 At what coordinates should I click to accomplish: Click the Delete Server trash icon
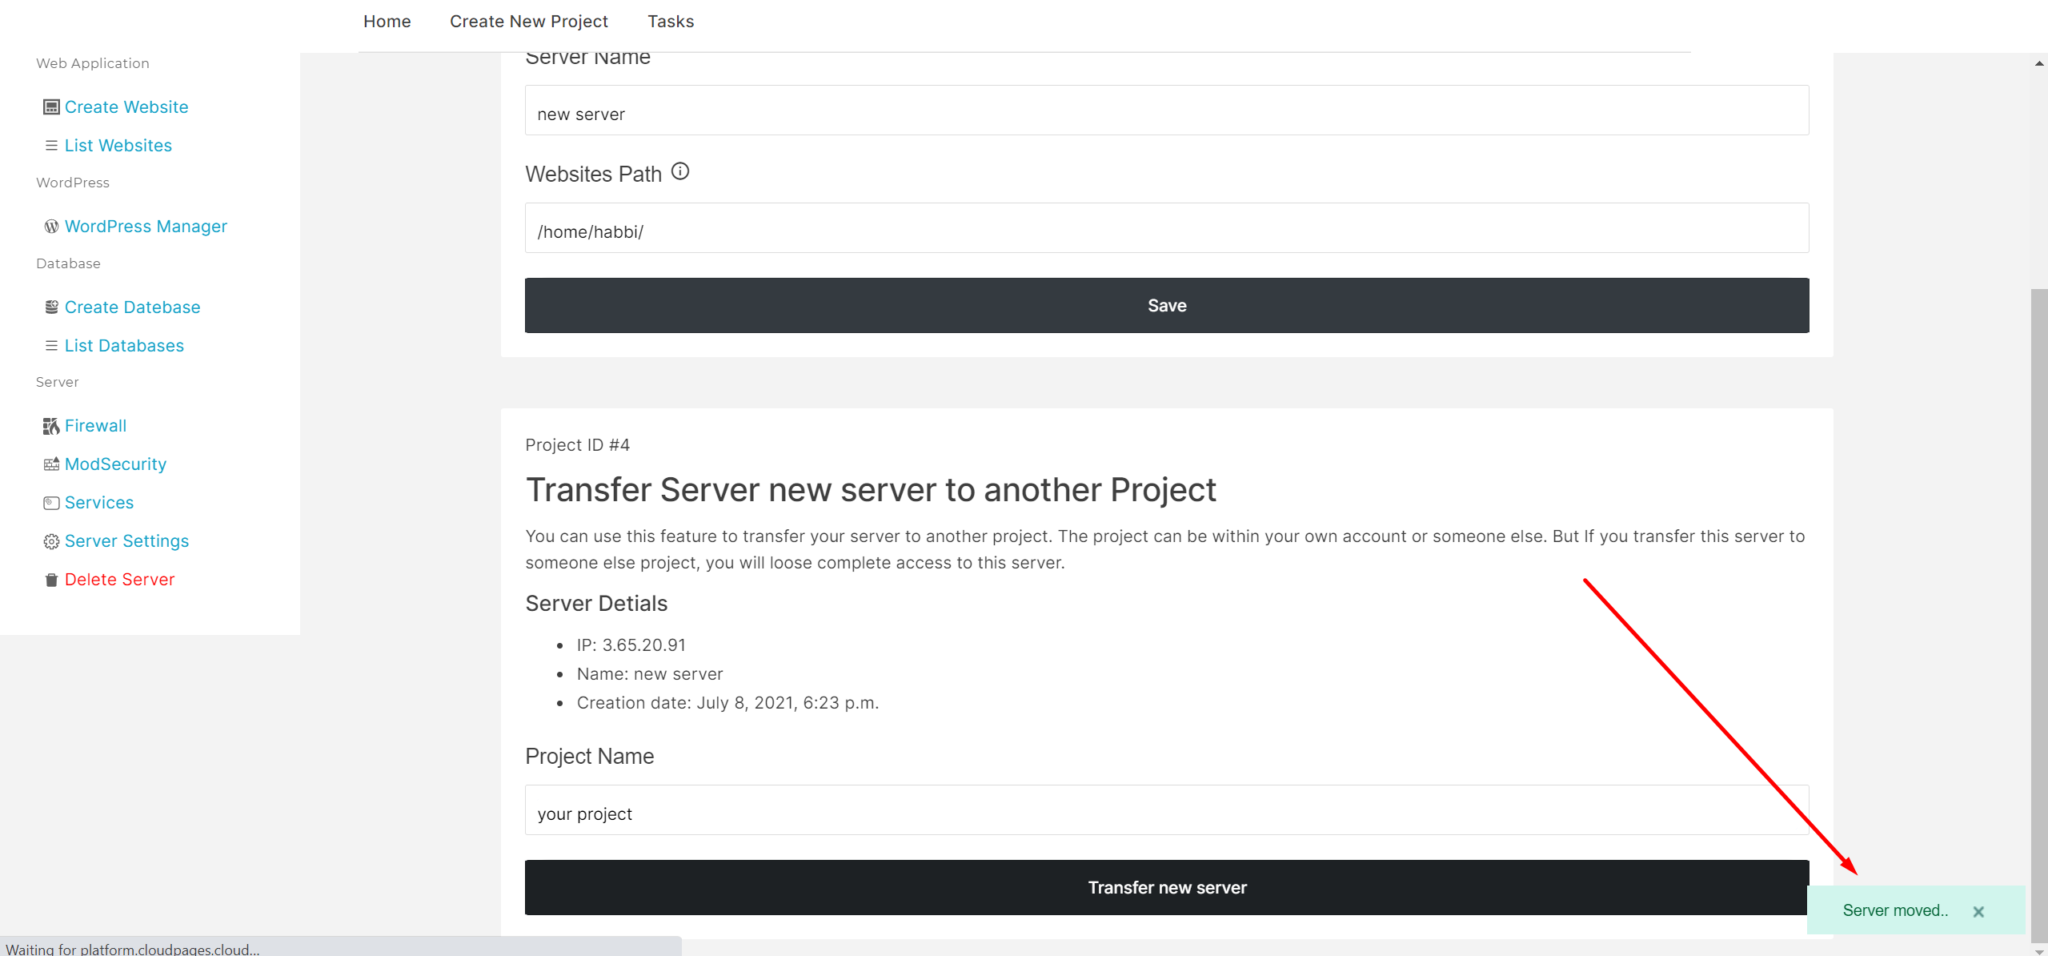coord(51,579)
